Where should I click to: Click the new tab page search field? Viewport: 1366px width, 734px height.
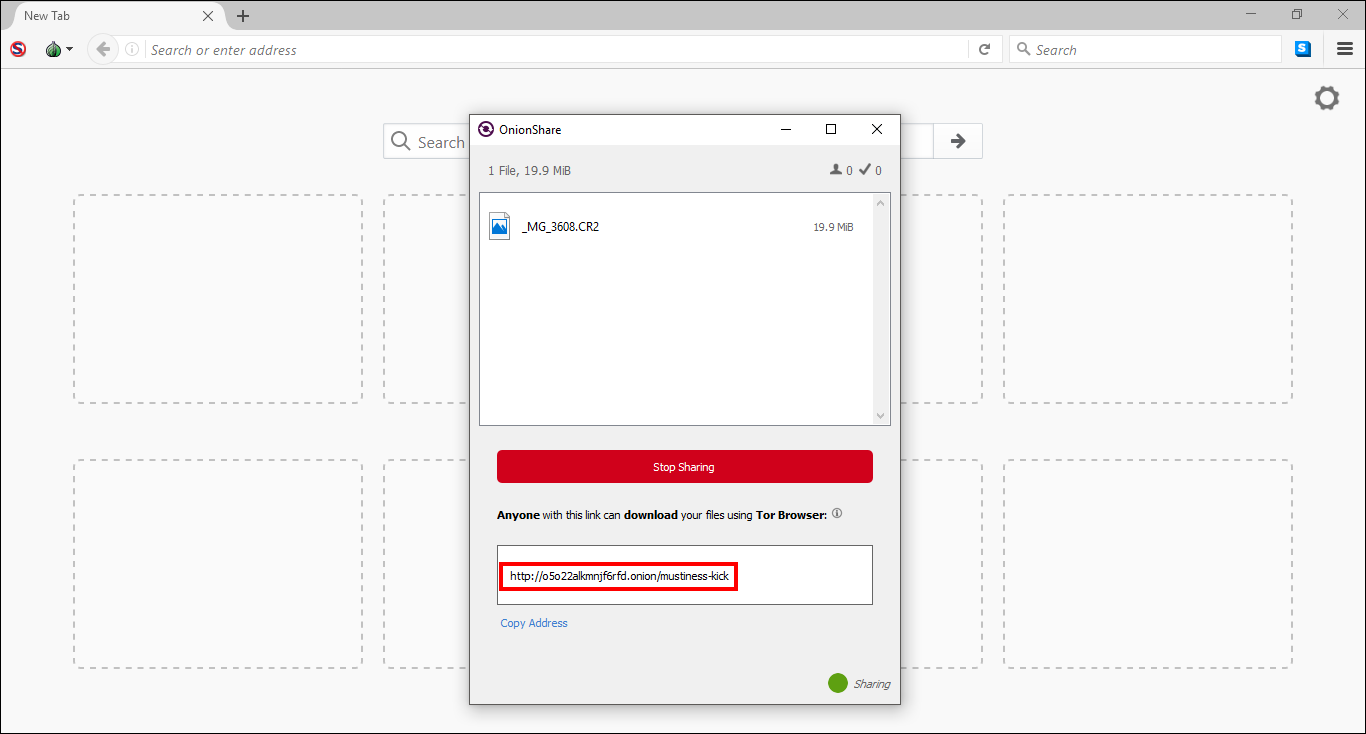click(427, 142)
